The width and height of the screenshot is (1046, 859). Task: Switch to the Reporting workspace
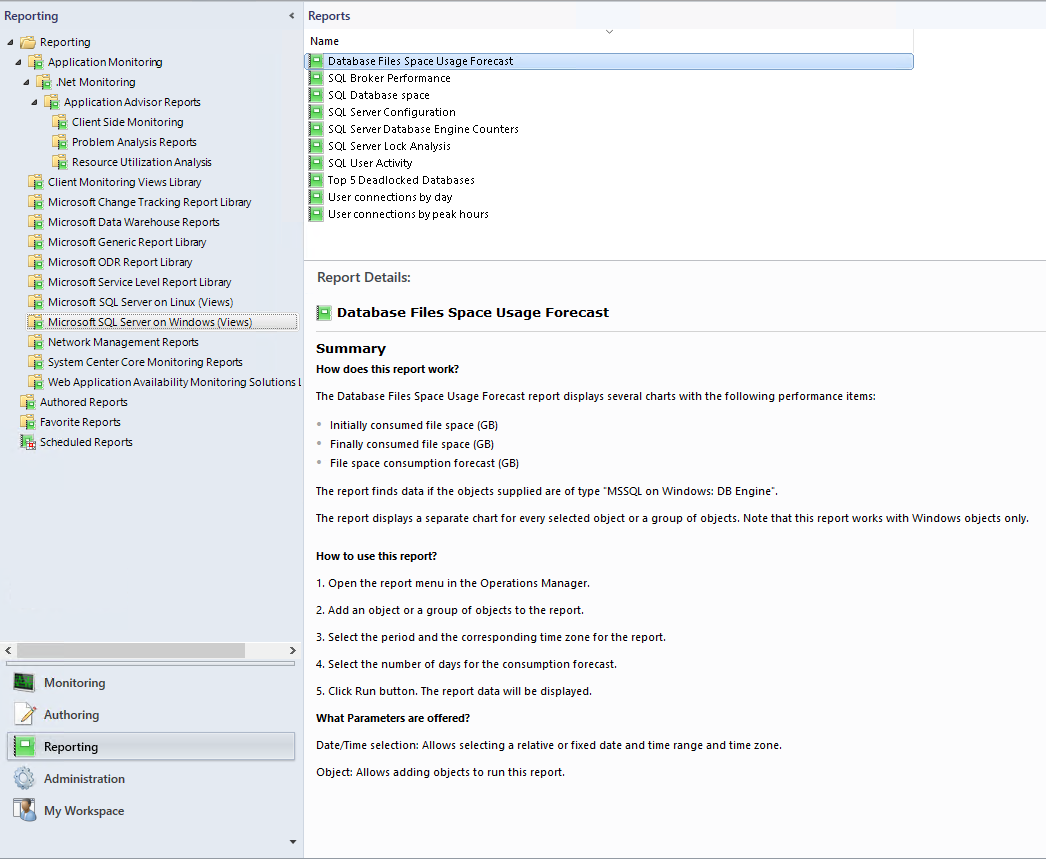coord(151,746)
